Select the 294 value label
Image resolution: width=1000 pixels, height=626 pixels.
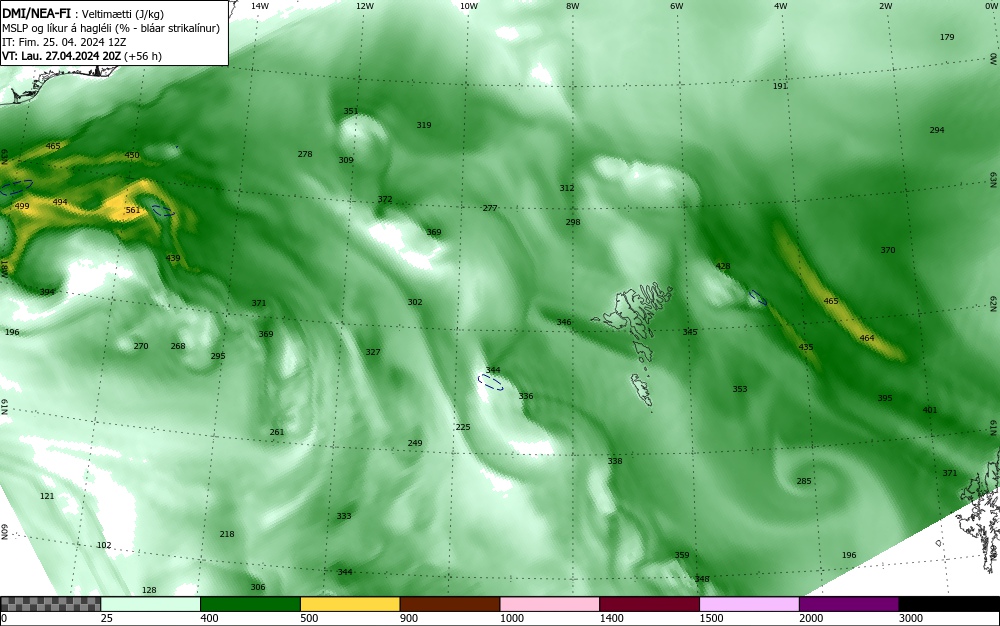click(936, 130)
